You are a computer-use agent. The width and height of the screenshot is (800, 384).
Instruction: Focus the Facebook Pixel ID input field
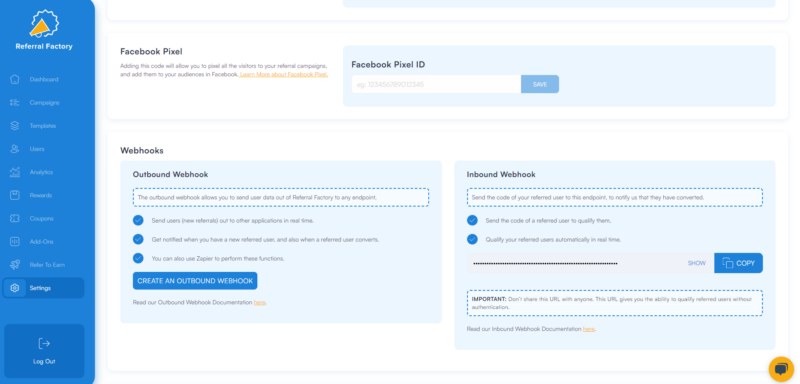point(436,84)
